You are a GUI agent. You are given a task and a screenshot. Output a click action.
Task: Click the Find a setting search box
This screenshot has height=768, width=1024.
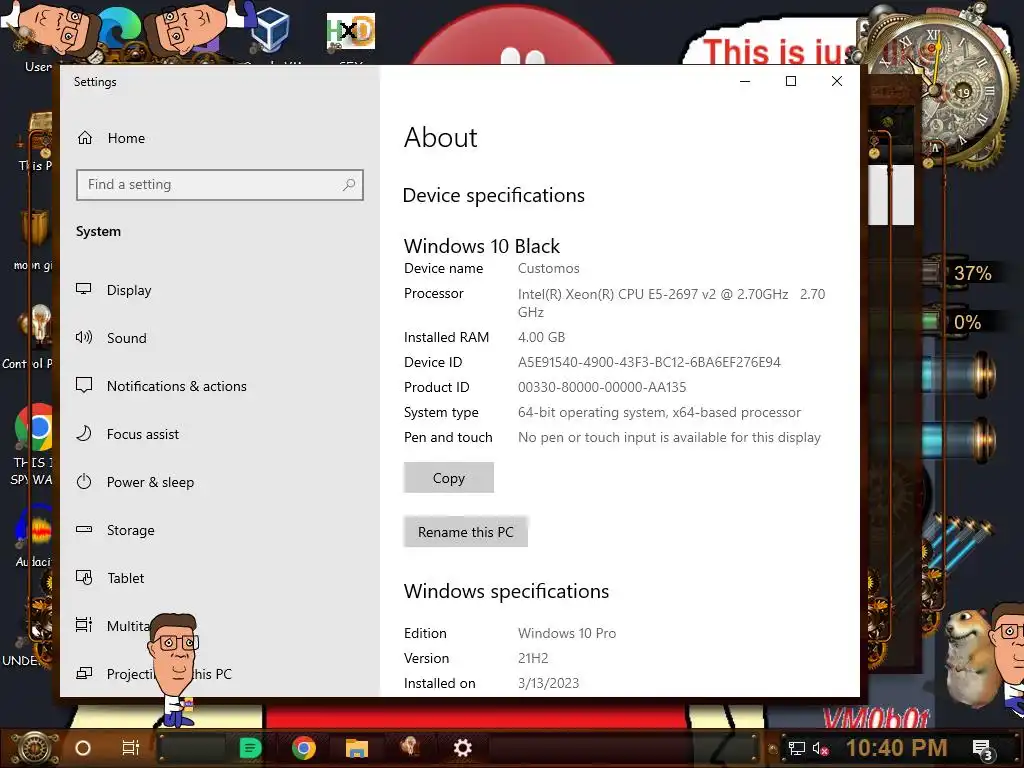[x=219, y=185]
